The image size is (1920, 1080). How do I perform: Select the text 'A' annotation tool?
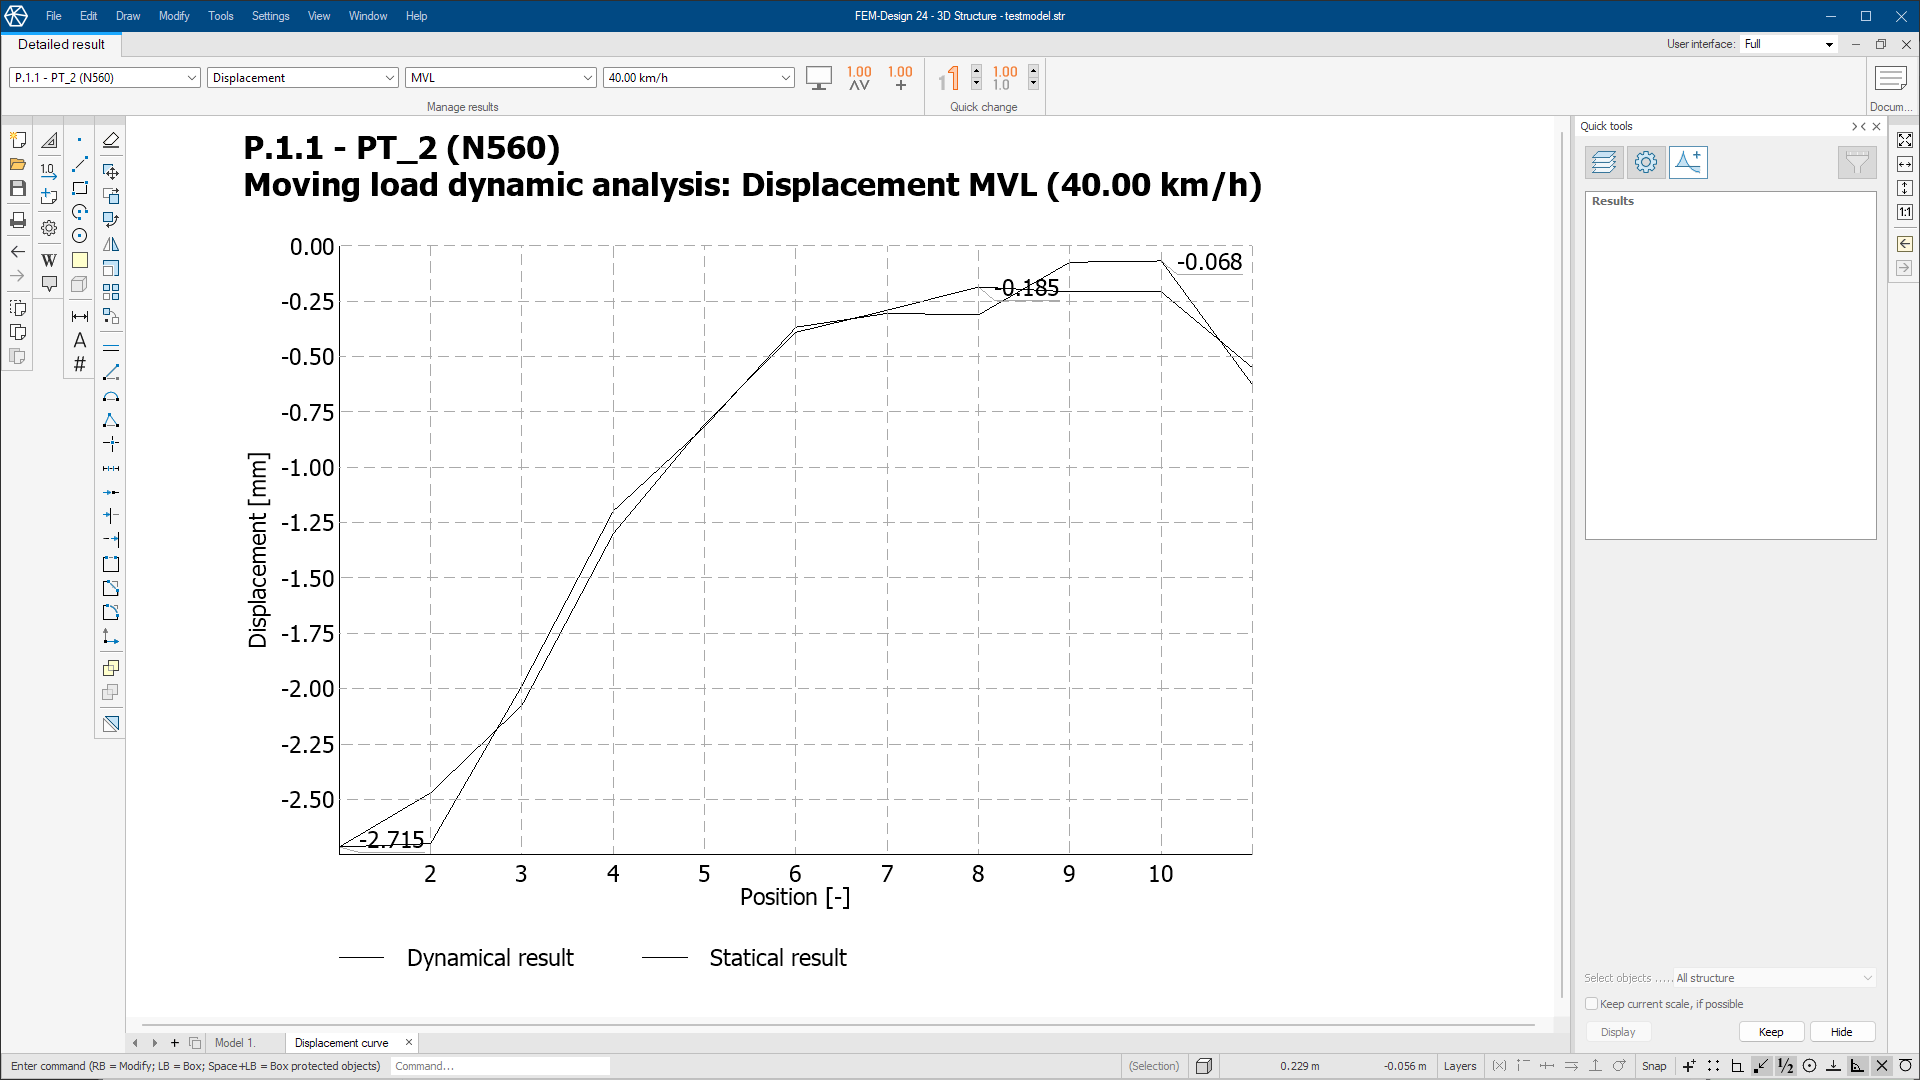pos(80,340)
